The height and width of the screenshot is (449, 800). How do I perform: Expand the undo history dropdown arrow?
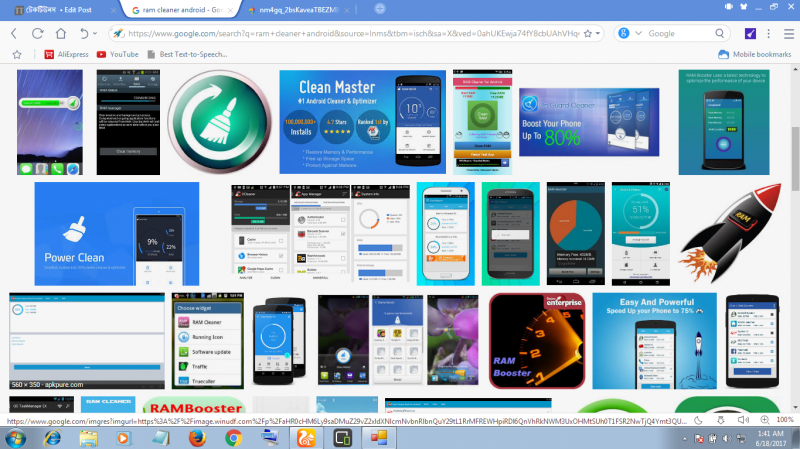(x=95, y=34)
